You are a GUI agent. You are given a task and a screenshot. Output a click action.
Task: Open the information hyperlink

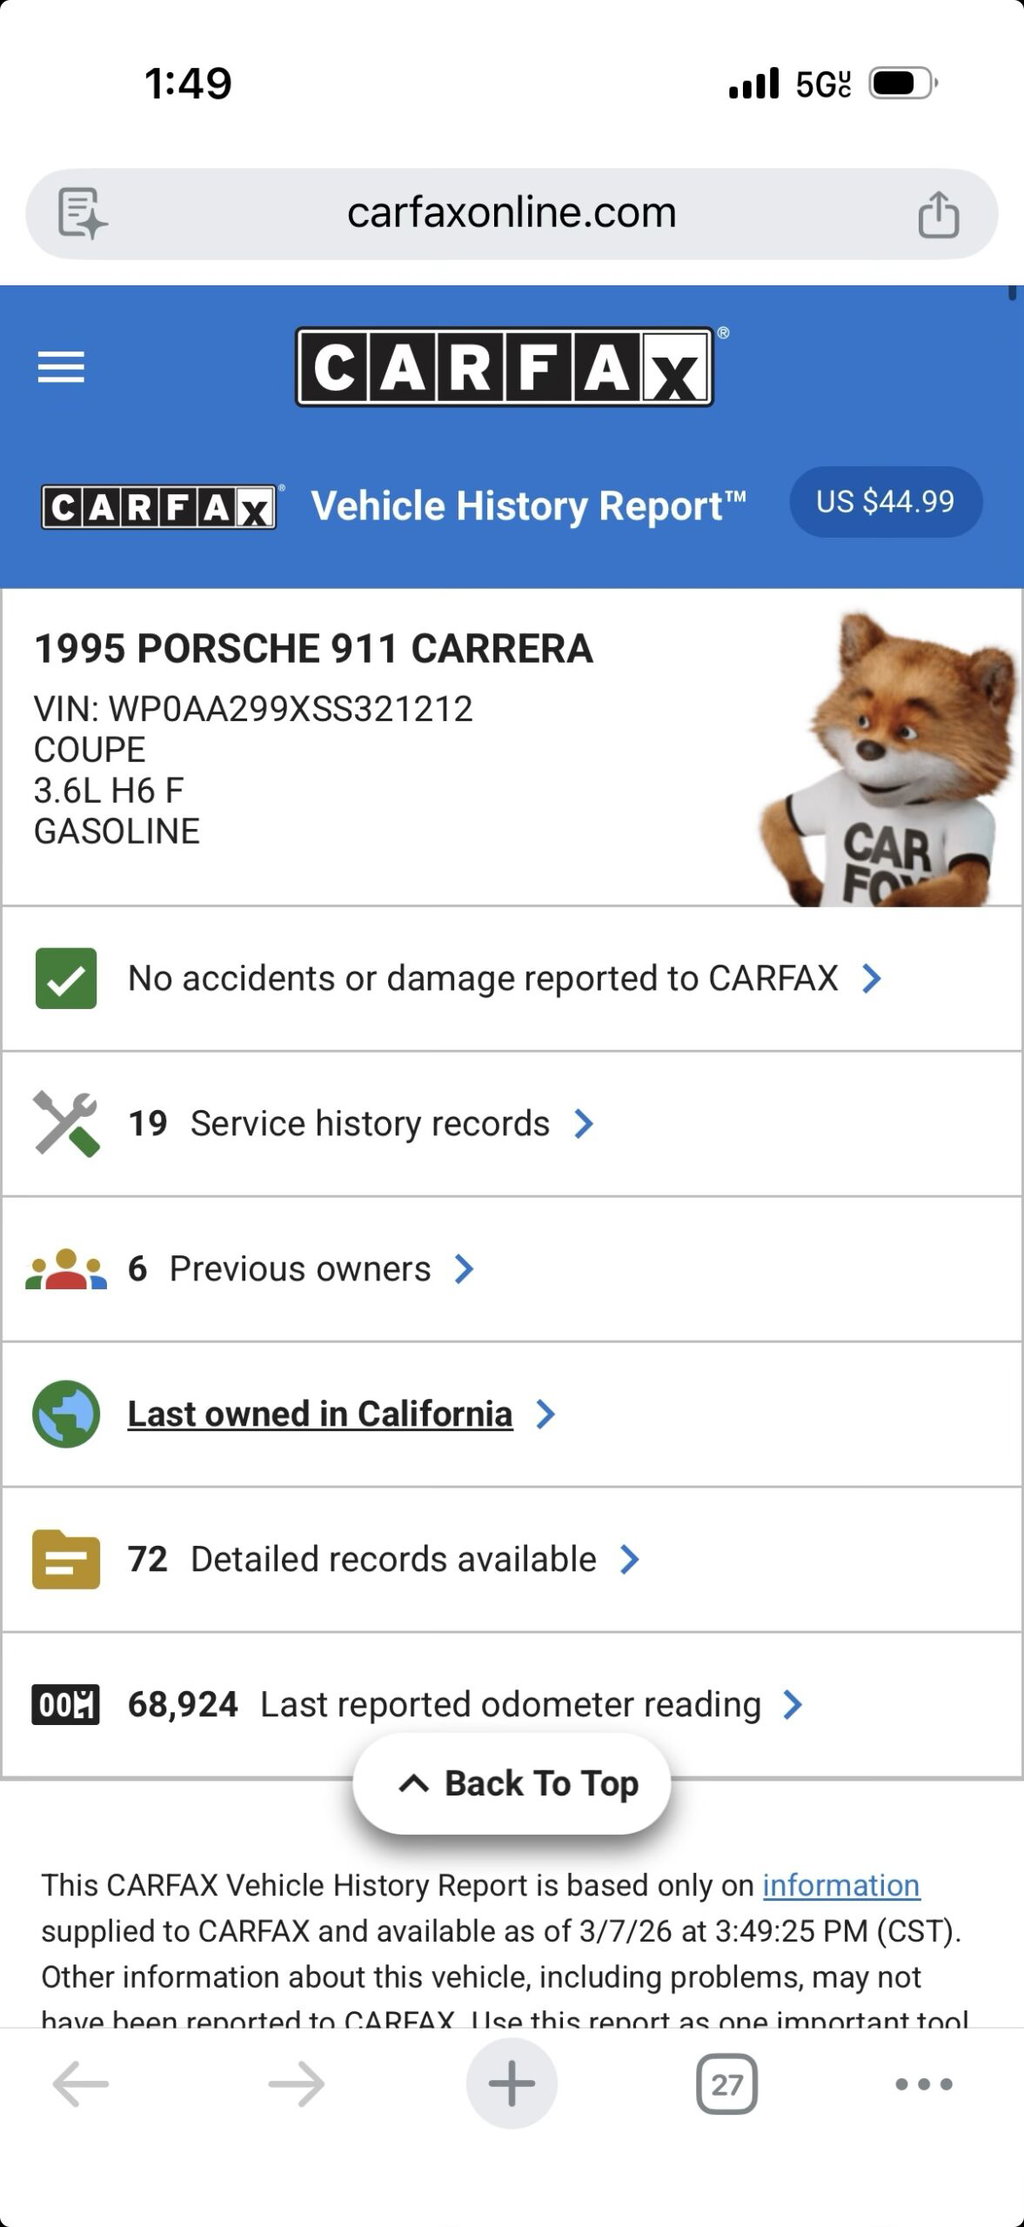(839, 1885)
